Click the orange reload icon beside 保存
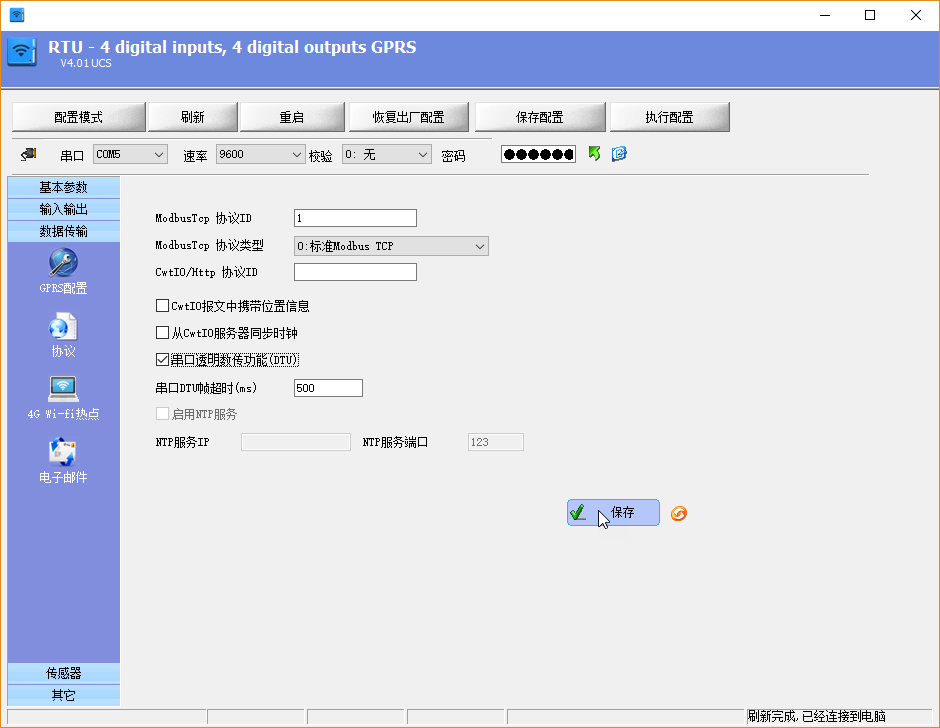This screenshot has height=728, width=940. click(x=679, y=513)
